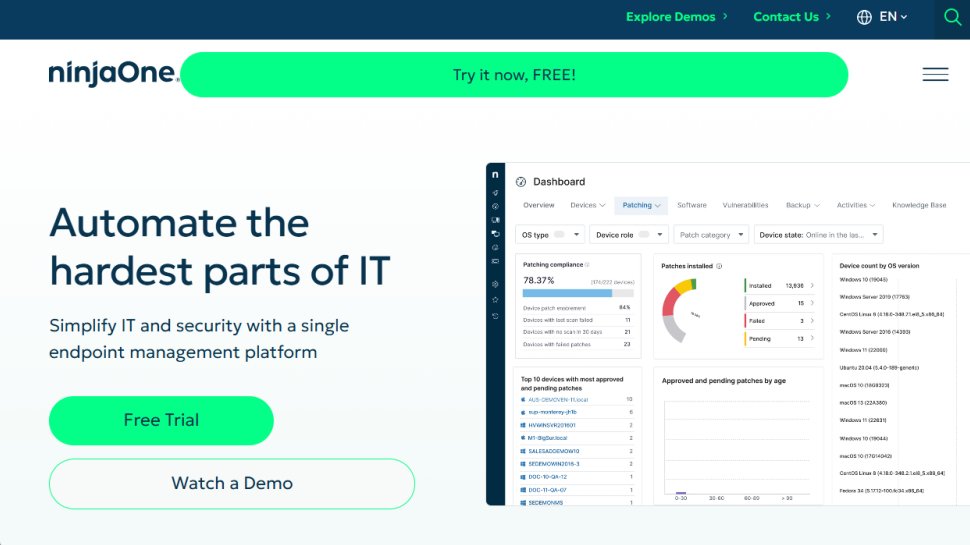Open the sup-monterey-jh1b device link
This screenshot has height=545, width=970.
click(x=552, y=412)
